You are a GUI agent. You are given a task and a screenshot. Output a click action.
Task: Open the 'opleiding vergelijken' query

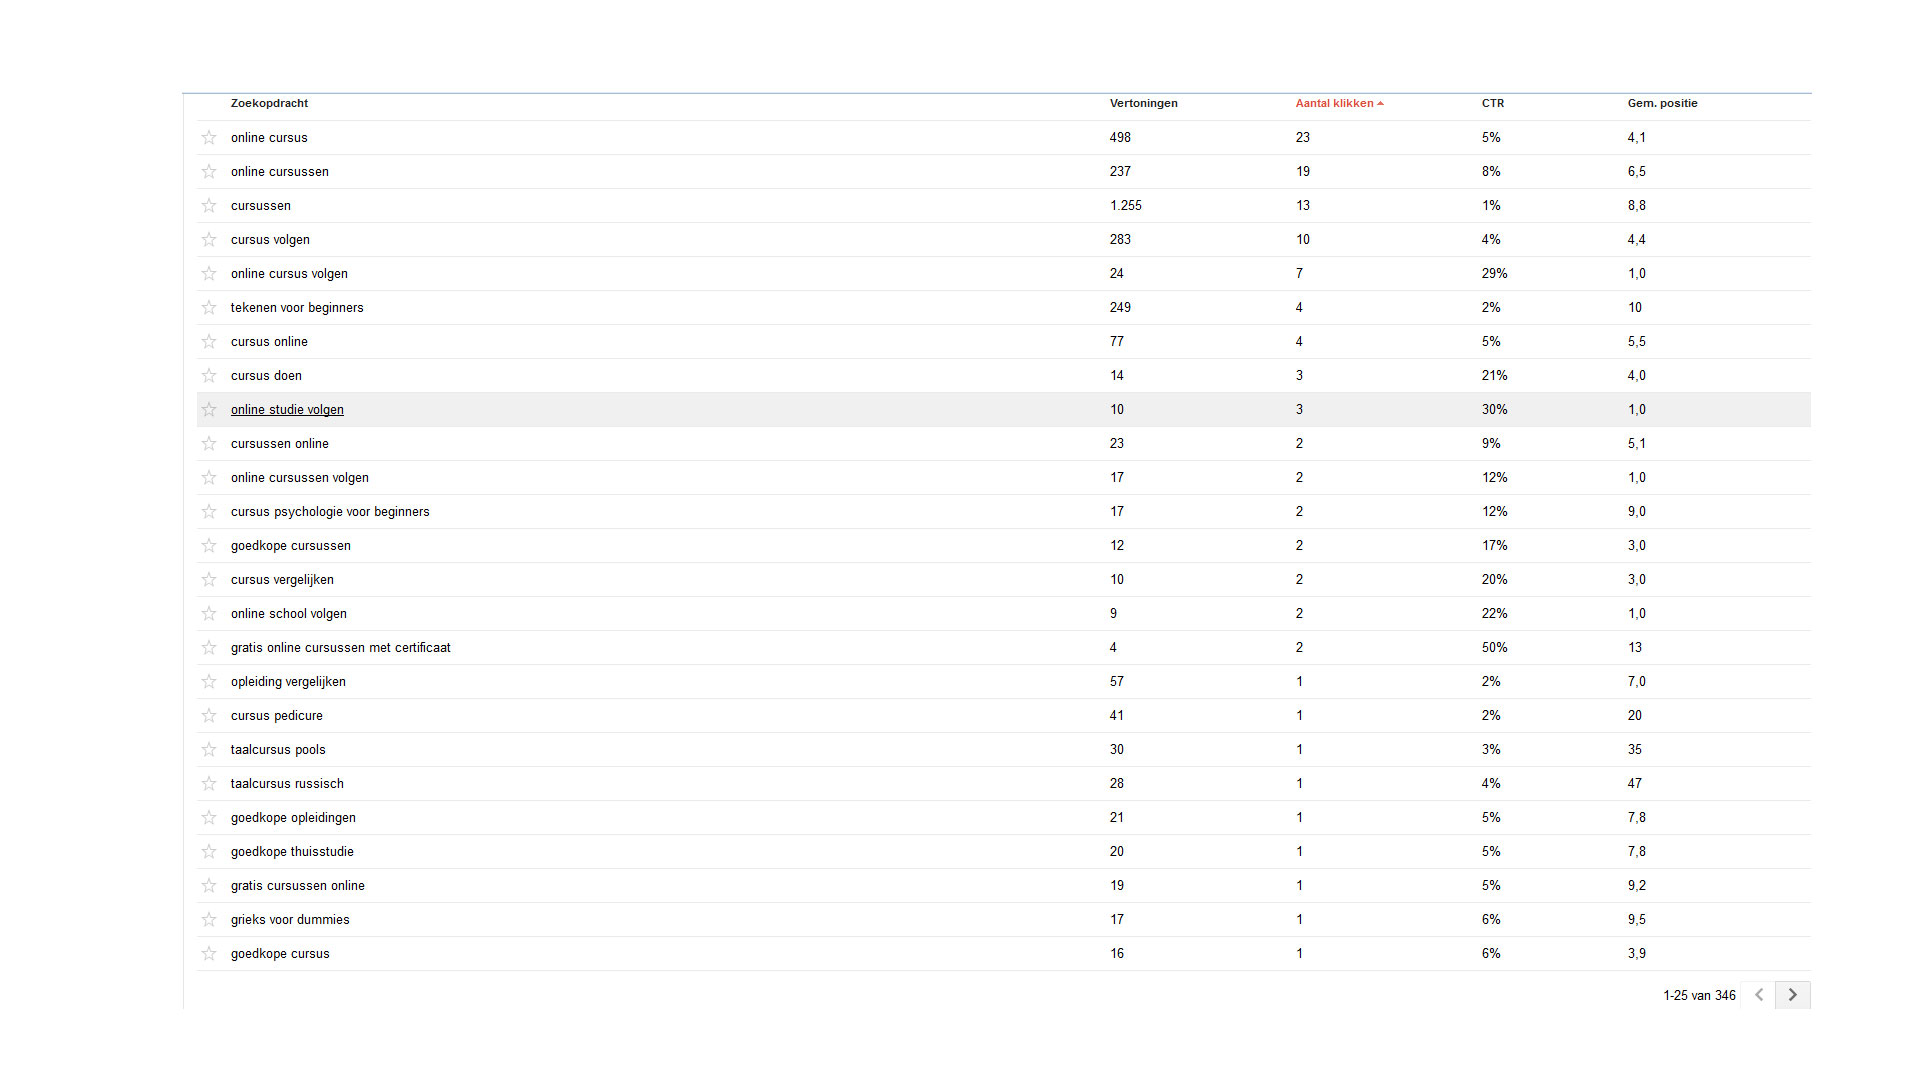[x=288, y=682]
